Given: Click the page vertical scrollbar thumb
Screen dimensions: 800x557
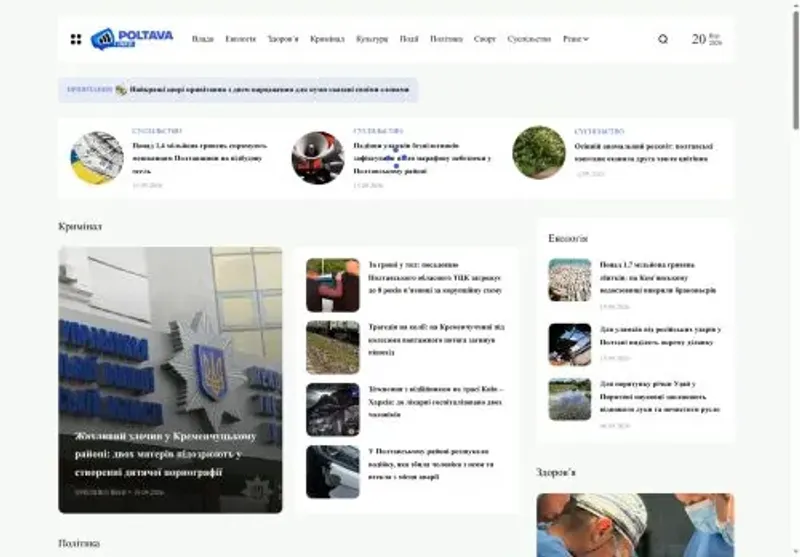Looking at the screenshot, I should point(795,70).
